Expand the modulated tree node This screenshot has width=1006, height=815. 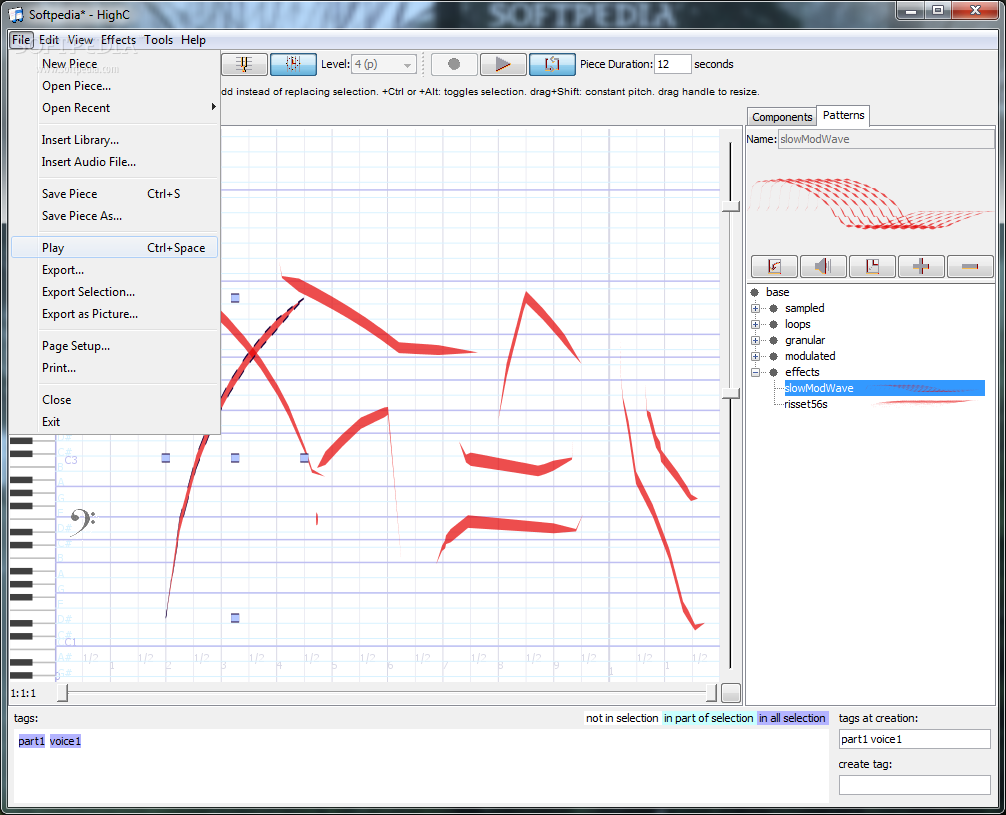755,356
